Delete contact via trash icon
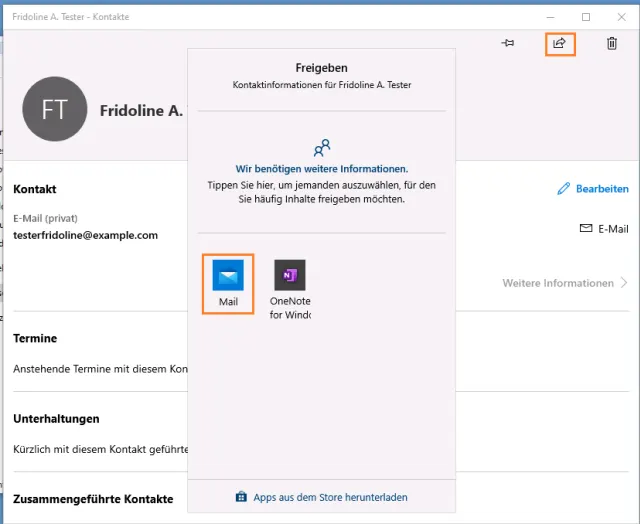 (x=612, y=43)
